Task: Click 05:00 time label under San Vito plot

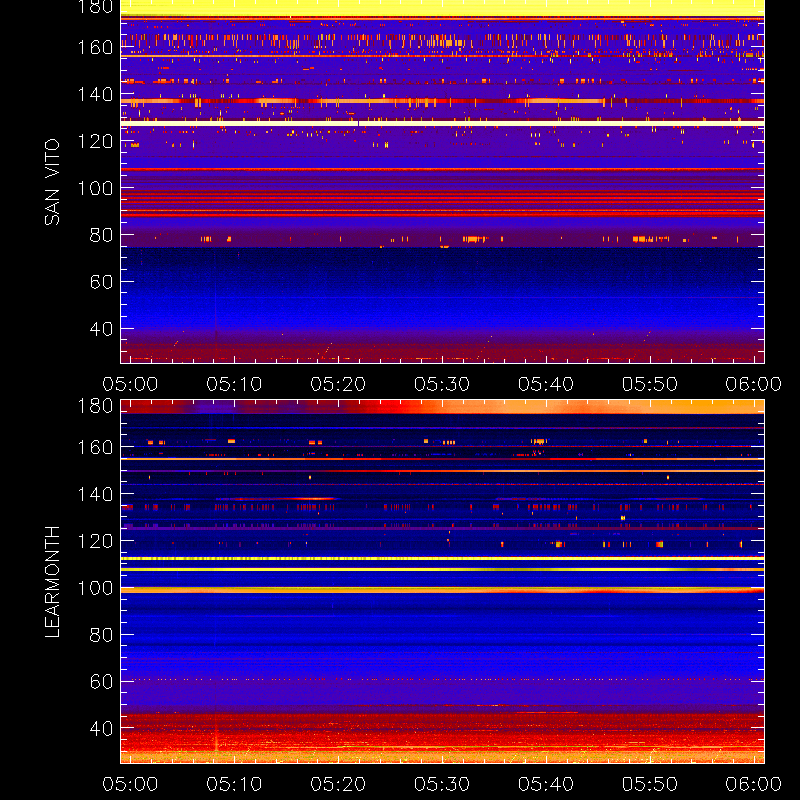Action: [130, 384]
